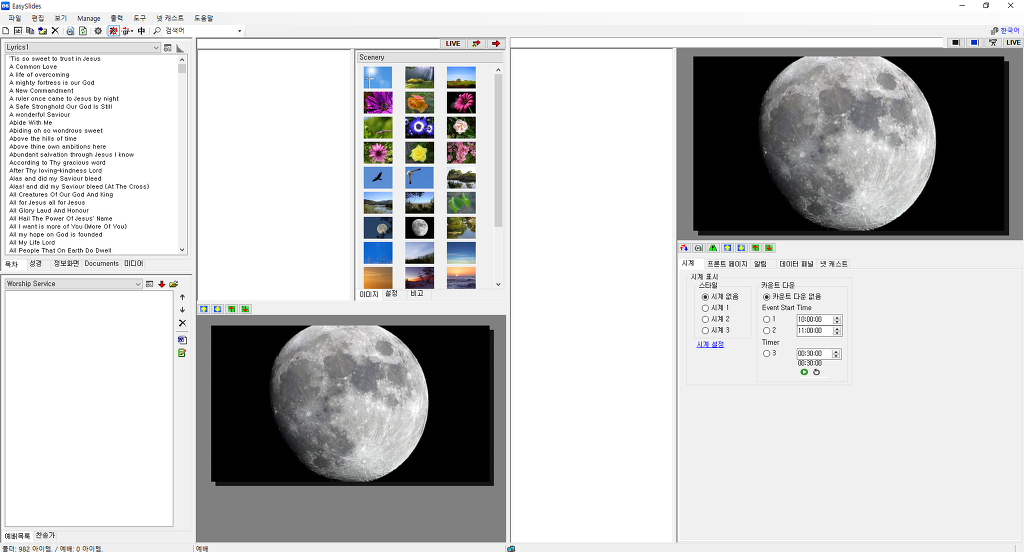Switch to the 데이터 패널 tab
1024x552 pixels.
[796, 264]
